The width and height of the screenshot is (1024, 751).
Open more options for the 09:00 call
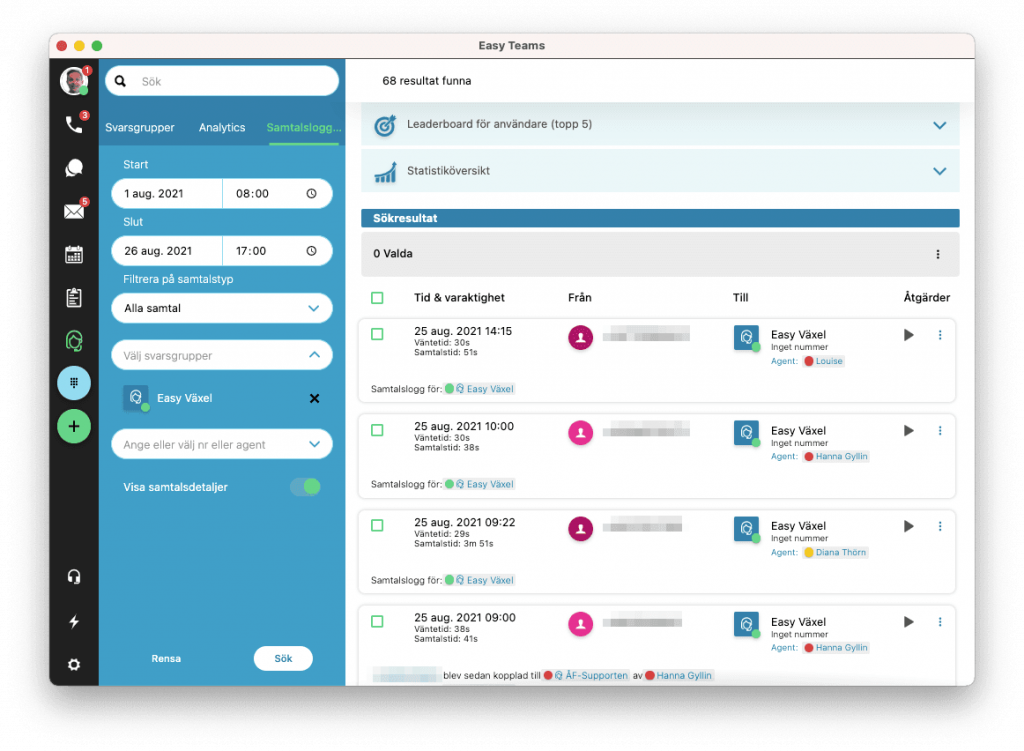pyautogui.click(x=940, y=622)
